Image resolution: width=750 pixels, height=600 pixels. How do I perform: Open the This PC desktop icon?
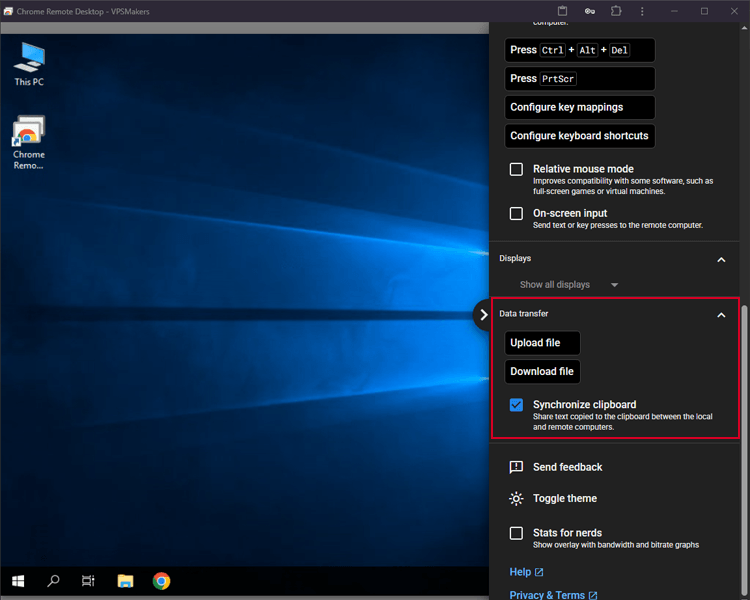click(x=29, y=64)
